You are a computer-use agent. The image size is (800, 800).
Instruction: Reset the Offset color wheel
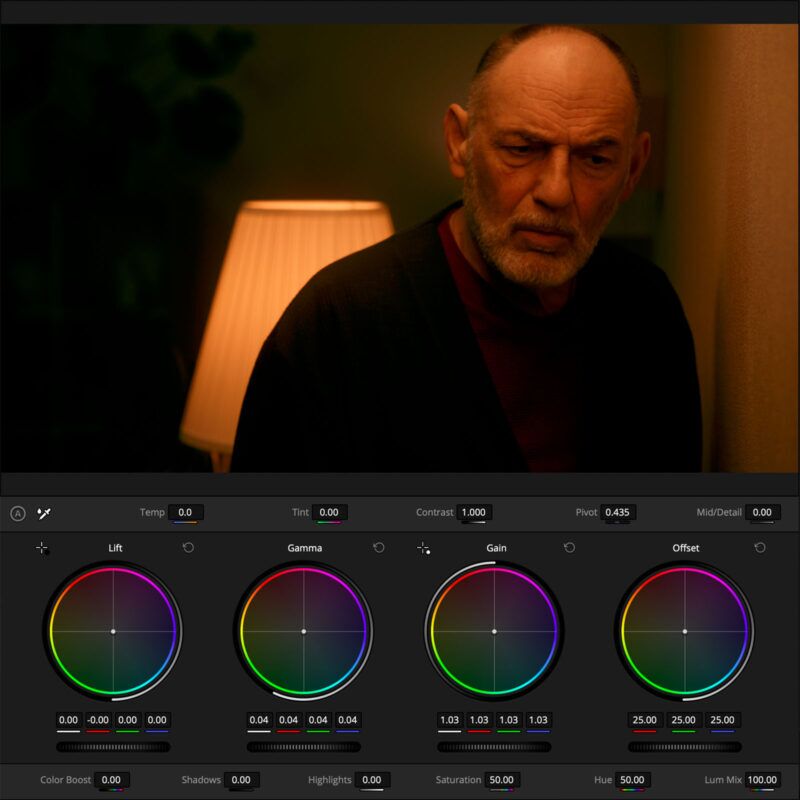(x=760, y=547)
